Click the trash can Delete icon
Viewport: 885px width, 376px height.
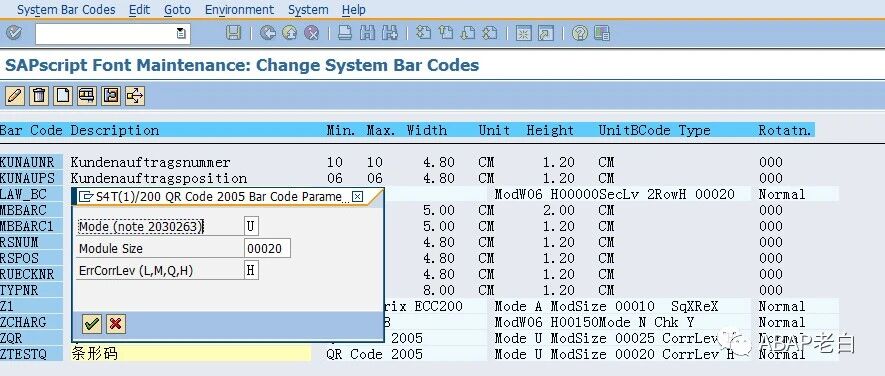39,95
